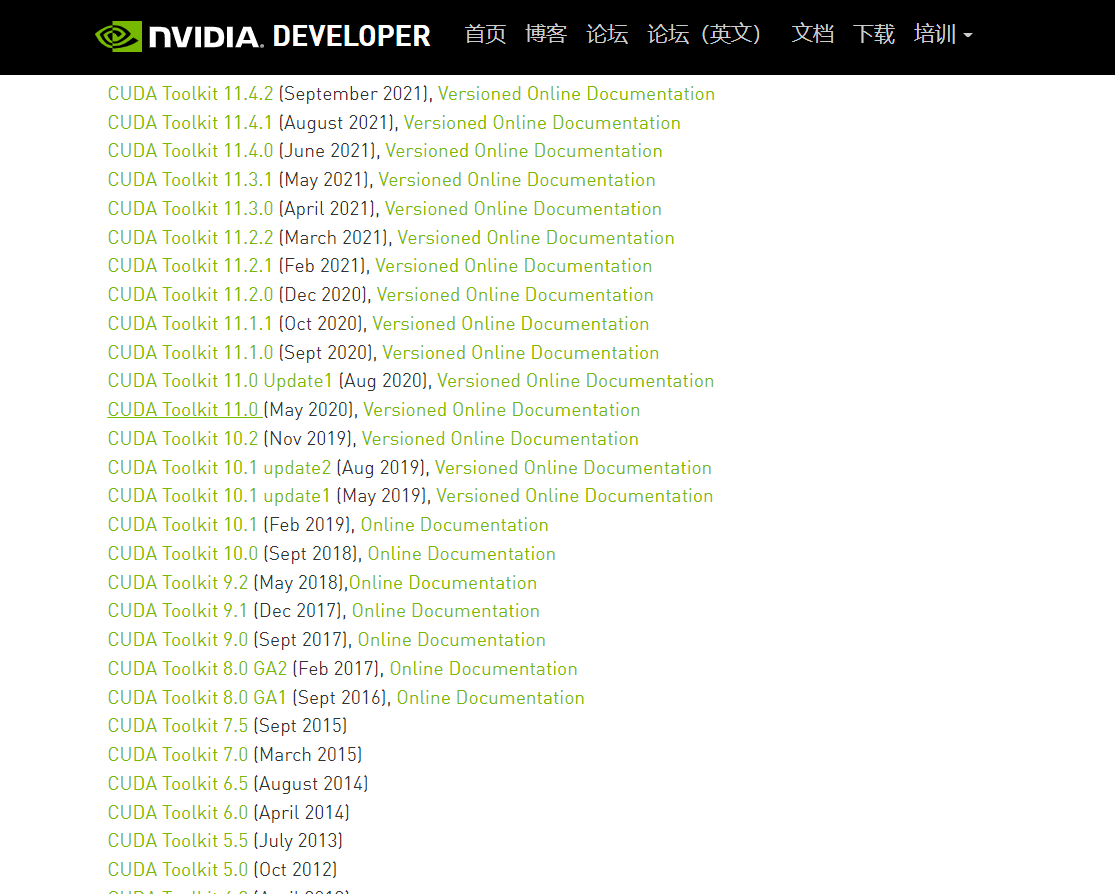The image size is (1115, 894).
Task: Open the 首页 menu item
Action: pos(485,34)
